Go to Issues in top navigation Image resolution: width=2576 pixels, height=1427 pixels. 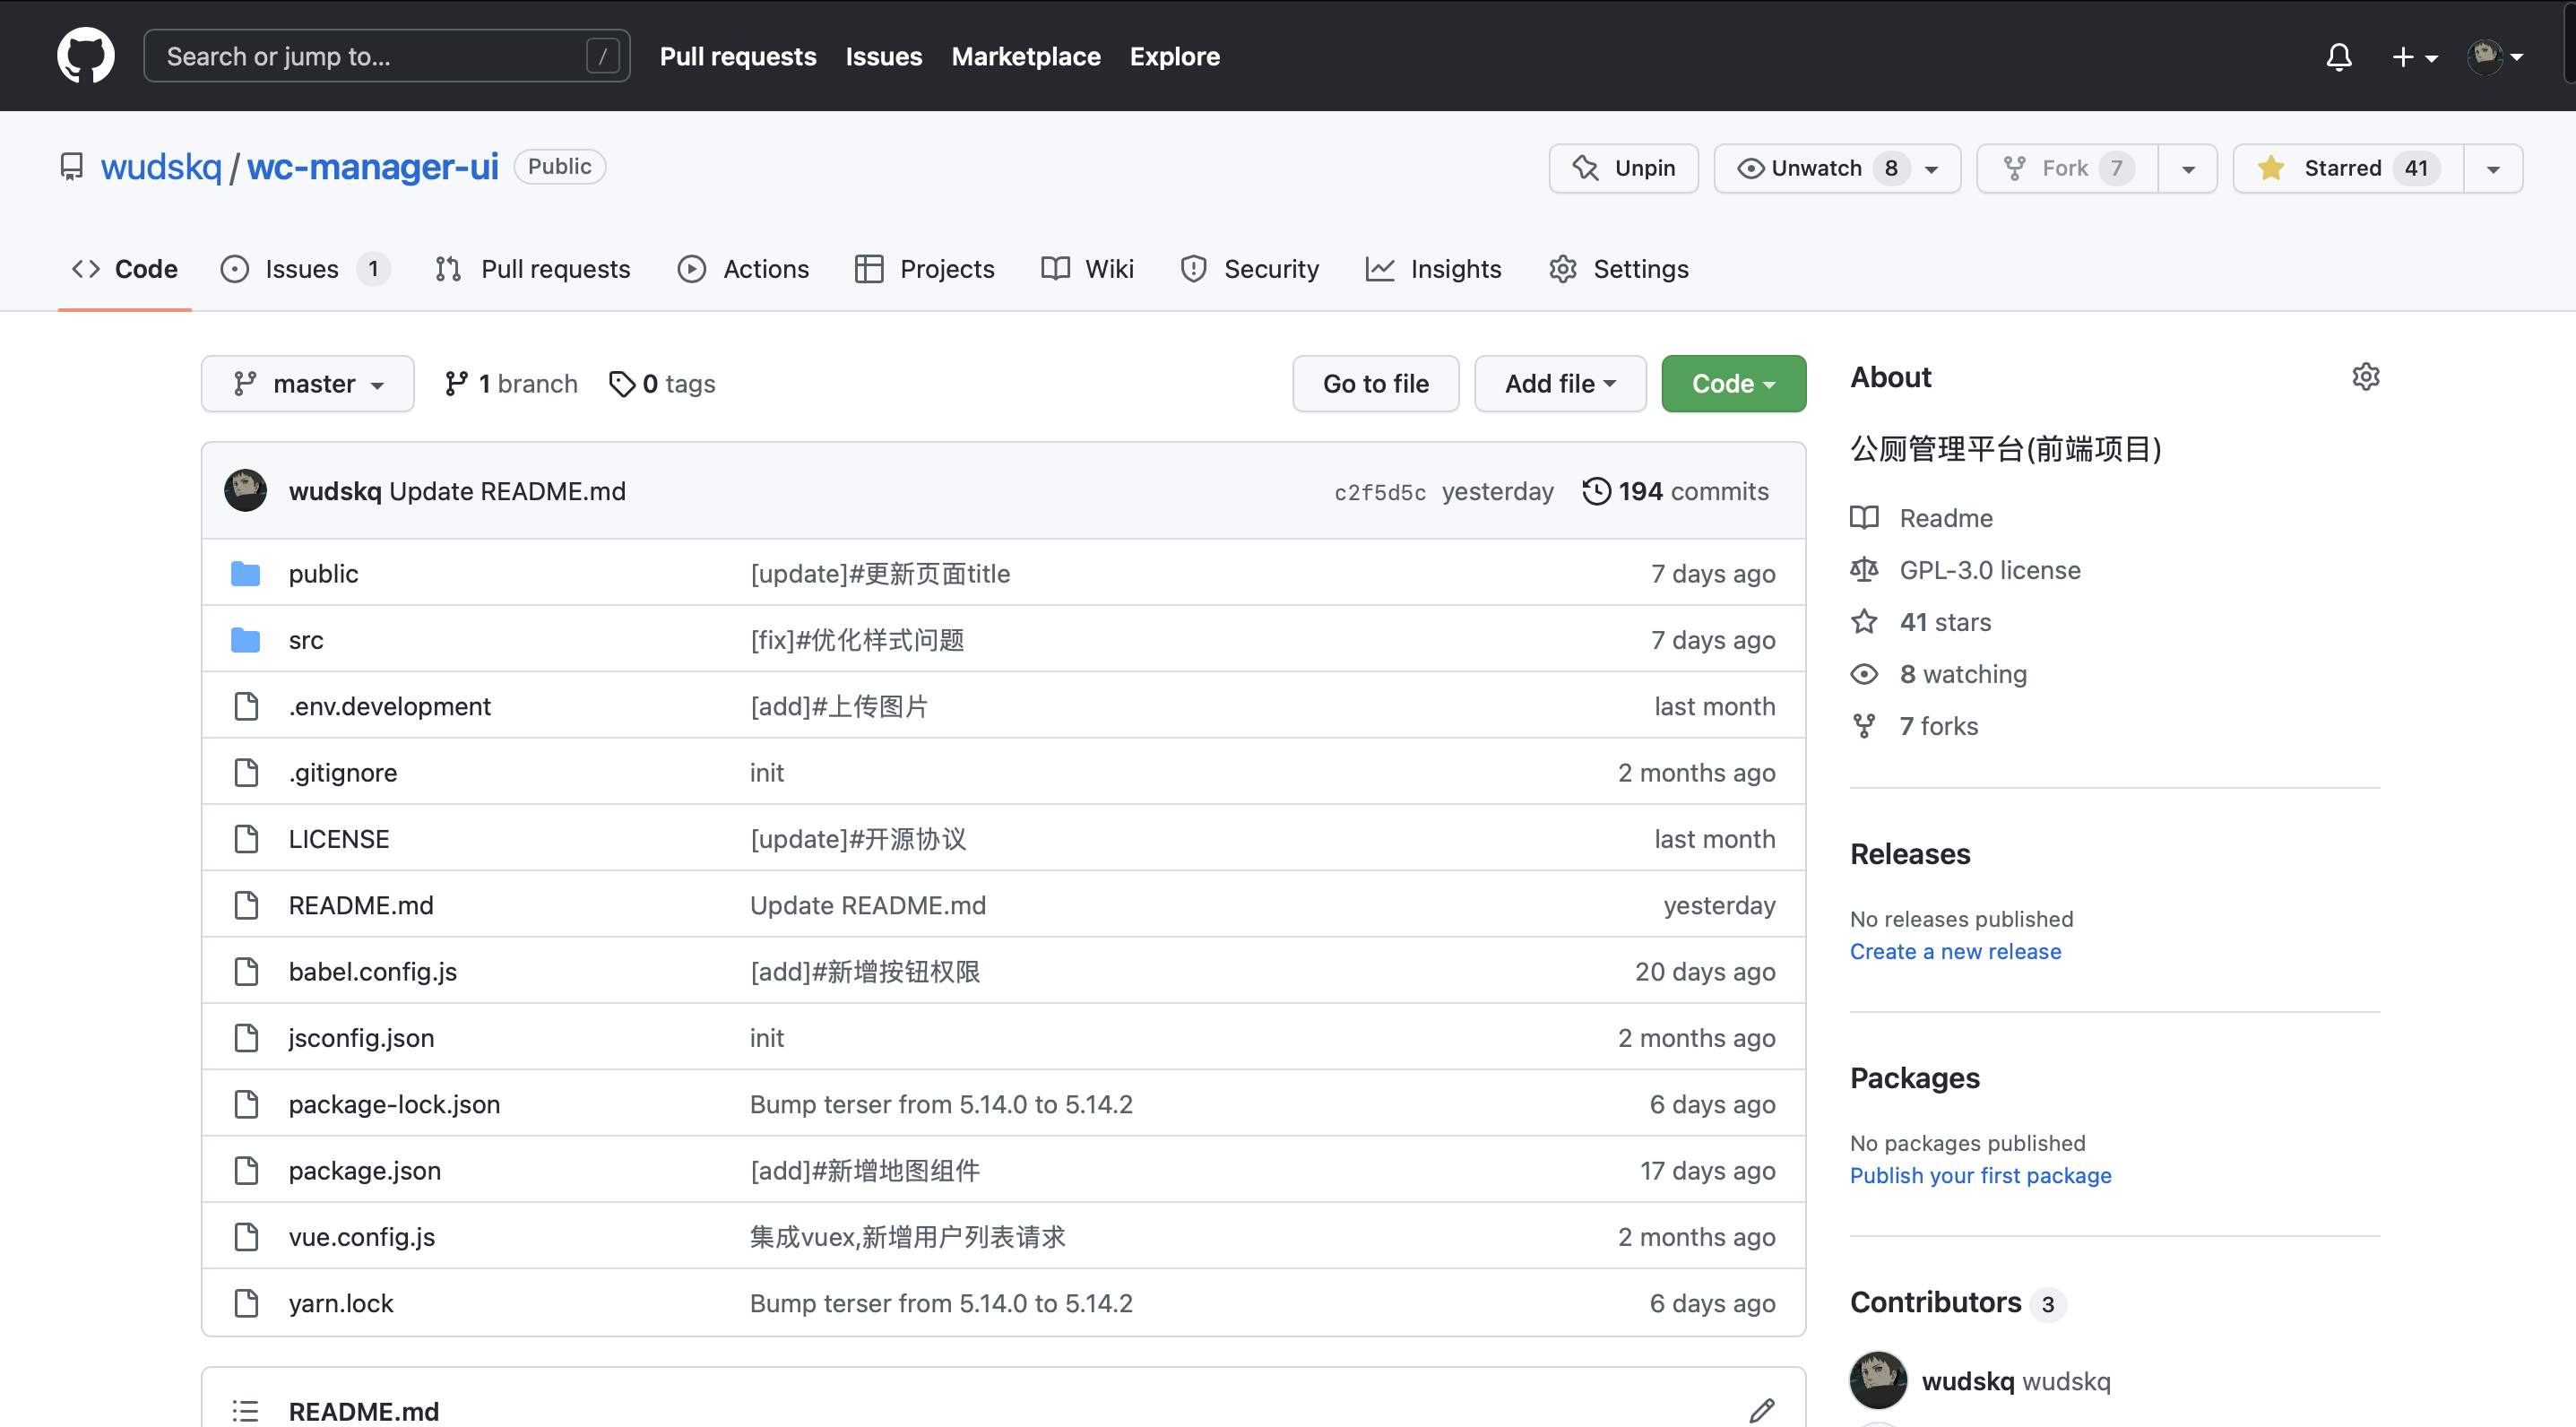[x=884, y=56]
